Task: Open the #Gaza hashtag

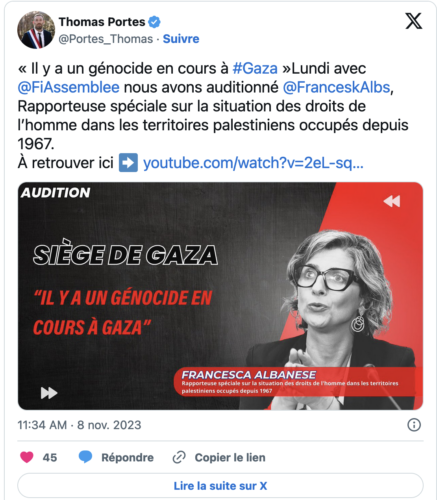Action: pyautogui.click(x=255, y=68)
